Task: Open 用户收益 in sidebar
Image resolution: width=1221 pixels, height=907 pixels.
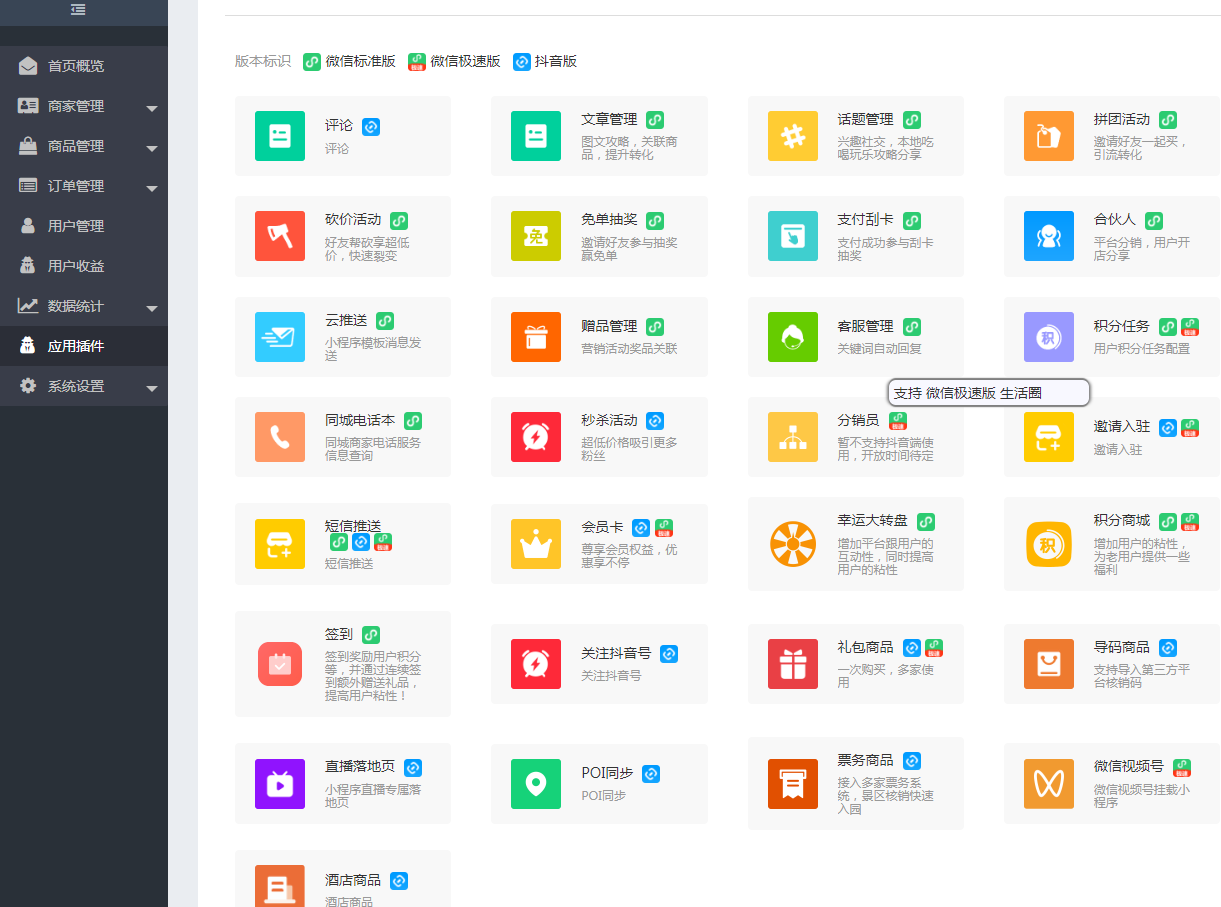Action: (x=84, y=266)
